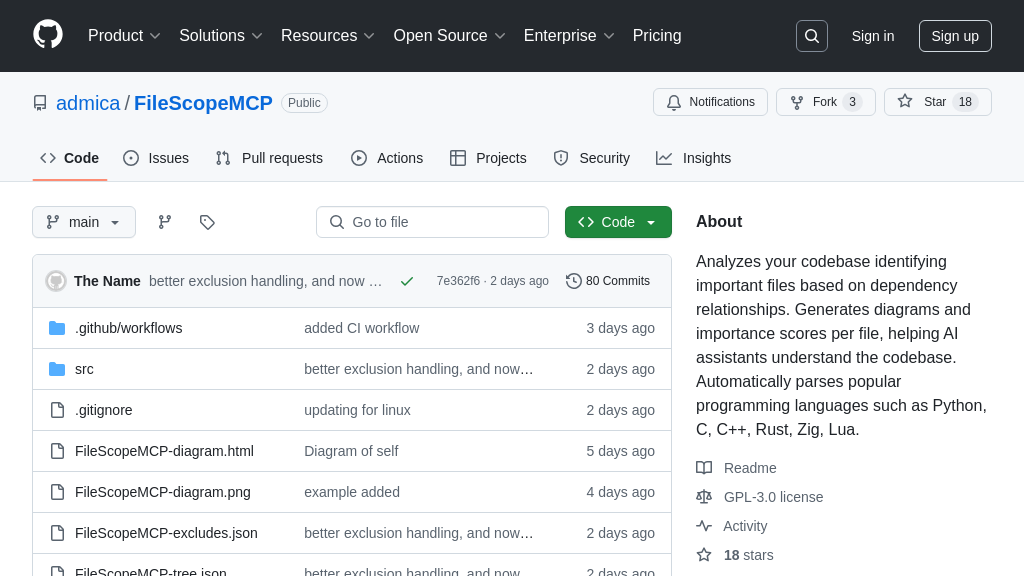Click the FileScopeMCP-diagram.html file icon
This screenshot has width=1024, height=576.
pyautogui.click(x=57, y=451)
